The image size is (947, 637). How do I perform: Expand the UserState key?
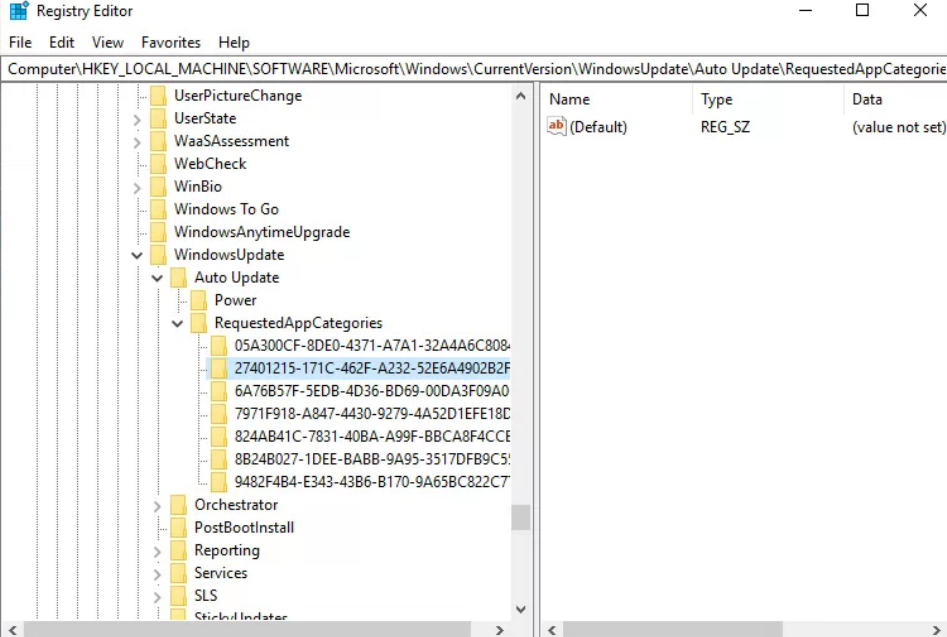[x=137, y=120]
